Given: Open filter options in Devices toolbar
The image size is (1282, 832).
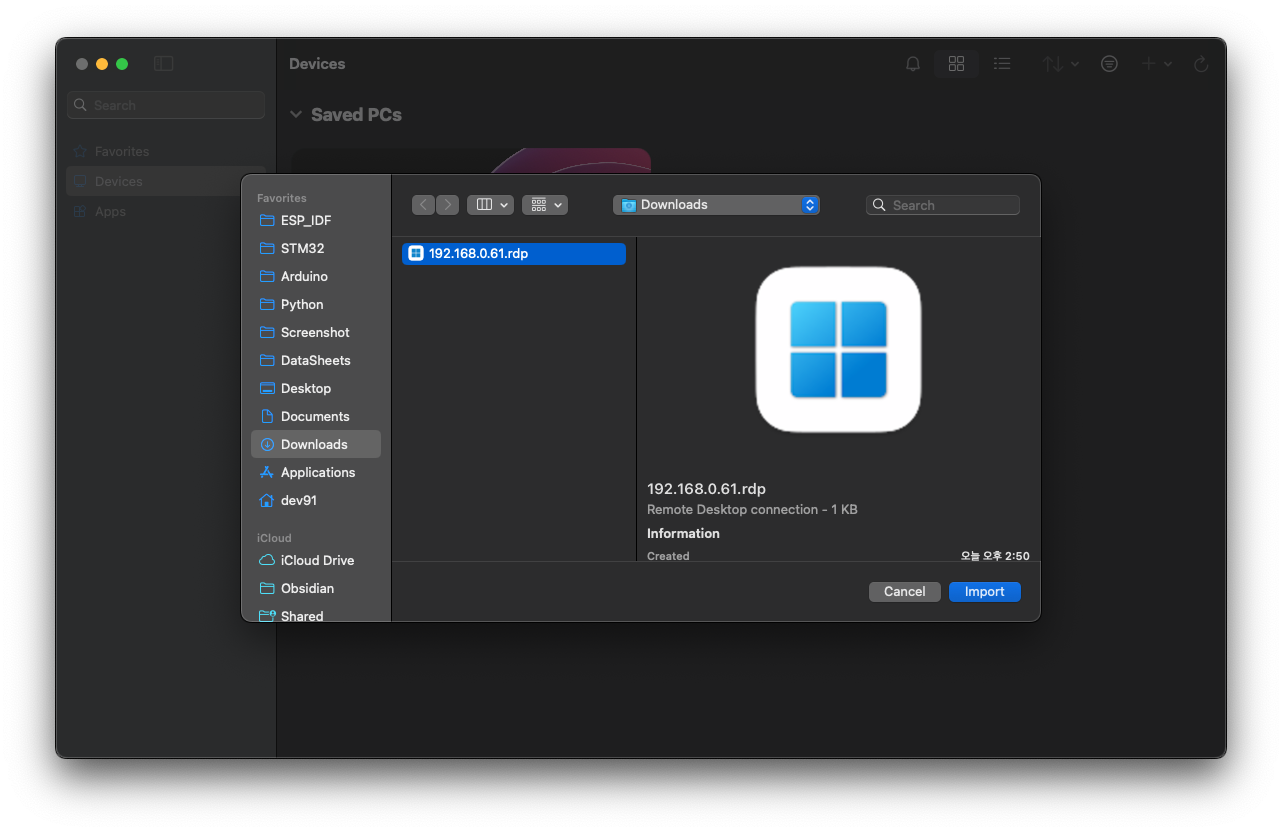Looking at the screenshot, I should (x=1109, y=64).
